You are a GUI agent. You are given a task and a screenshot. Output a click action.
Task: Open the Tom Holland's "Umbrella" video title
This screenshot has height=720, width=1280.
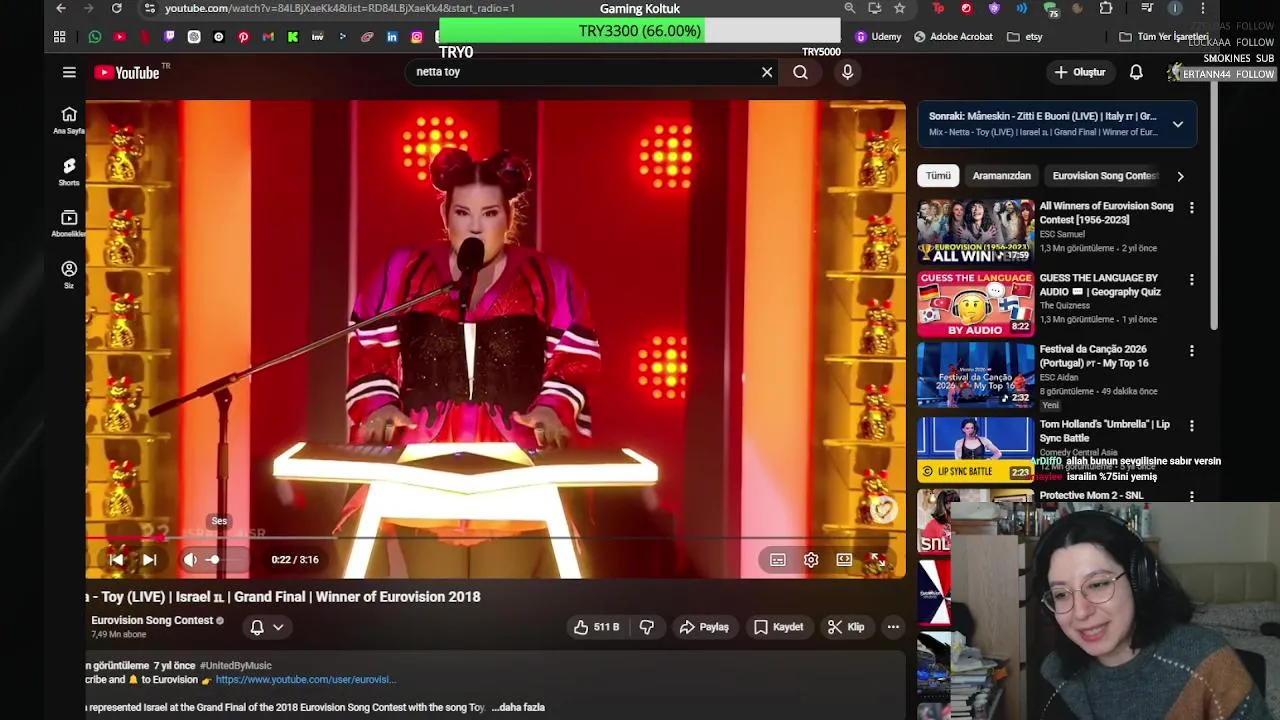[x=1104, y=431]
